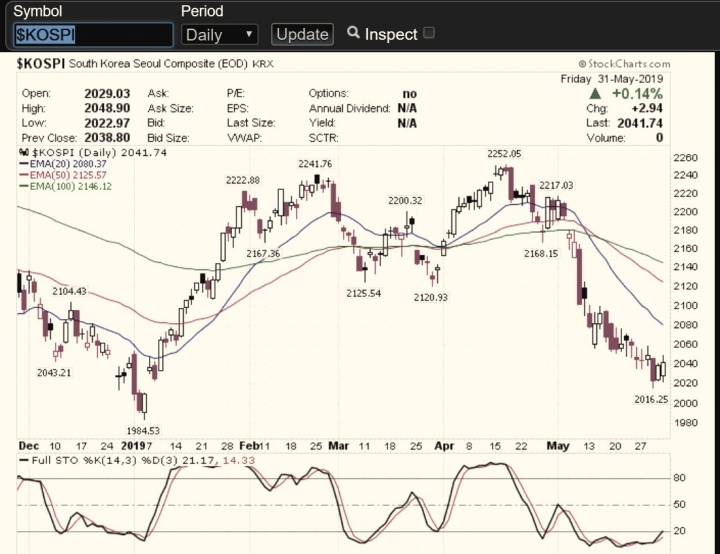This screenshot has width=720, height=554.
Task: Click the Volume value 0
Action: [x=659, y=138]
